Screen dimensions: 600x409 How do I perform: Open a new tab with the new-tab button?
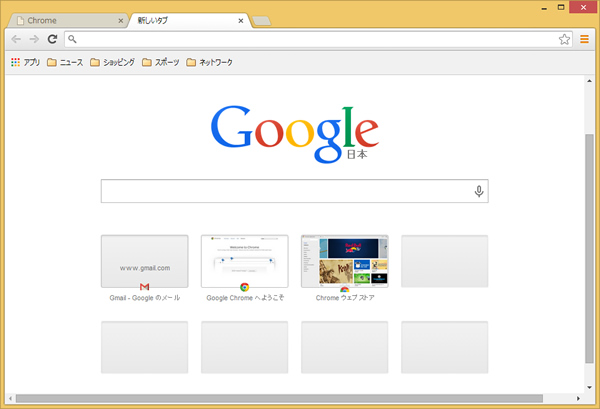(x=263, y=20)
